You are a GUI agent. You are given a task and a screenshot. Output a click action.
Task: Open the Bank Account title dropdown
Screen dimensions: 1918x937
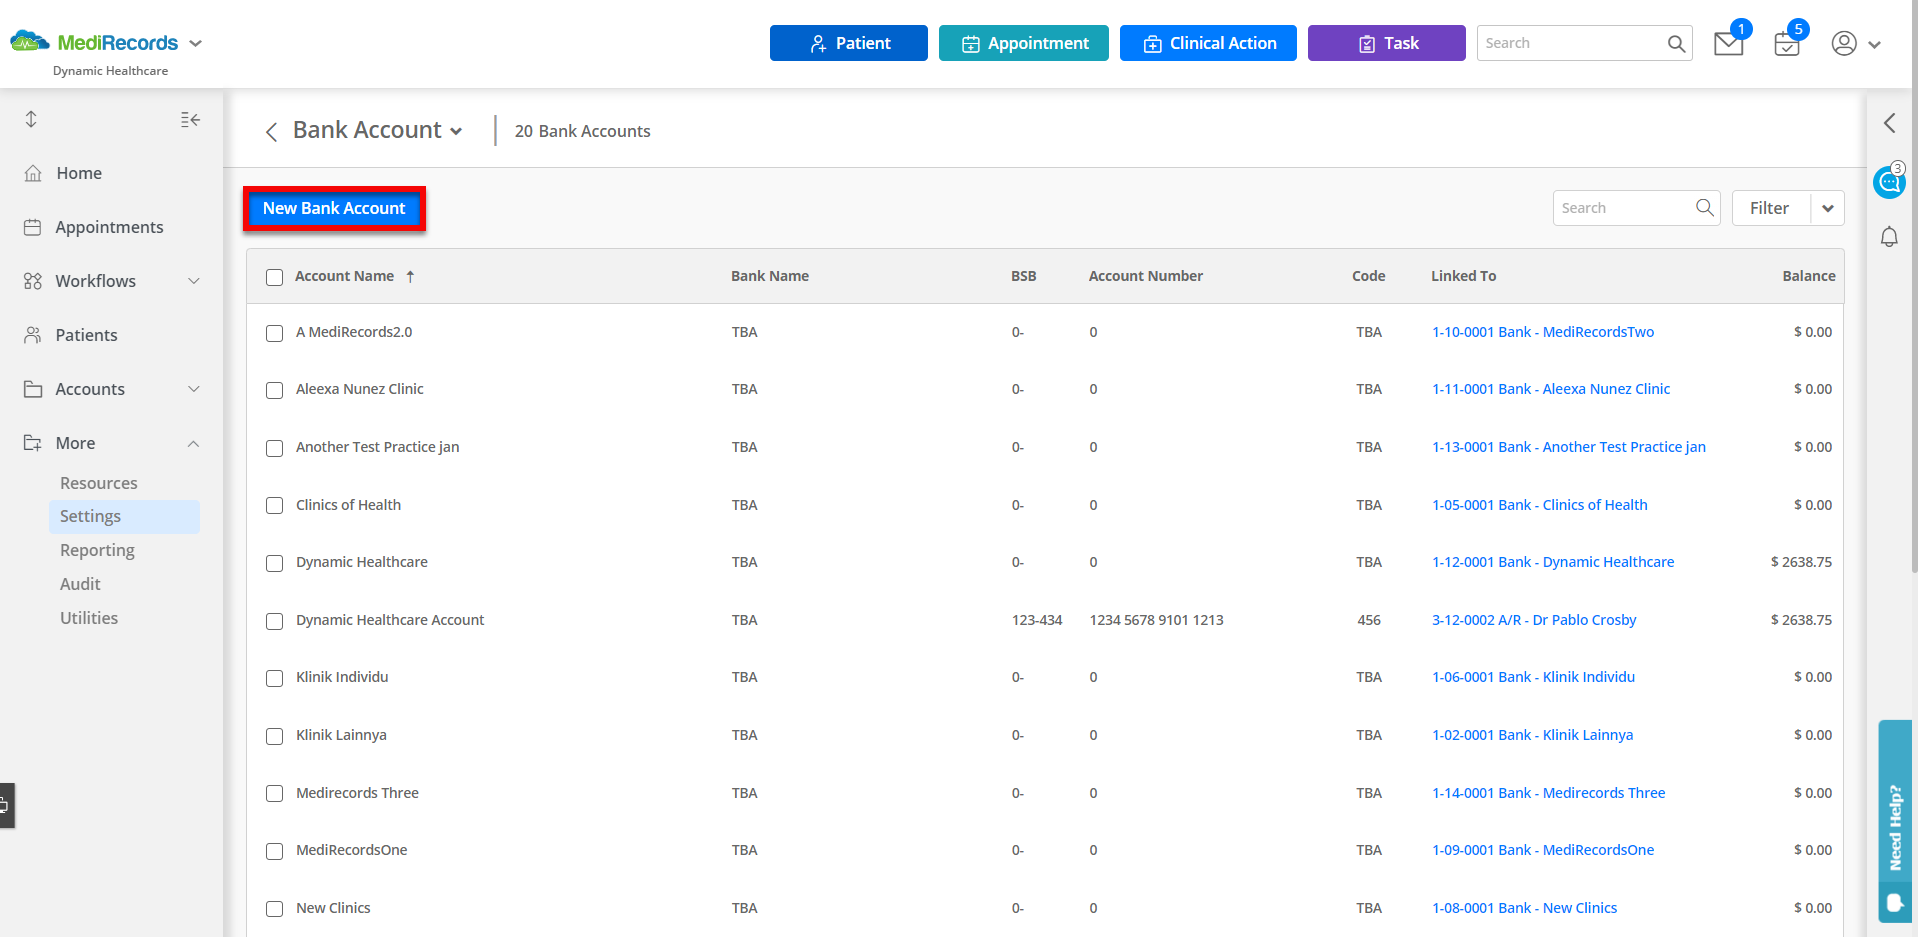456,131
